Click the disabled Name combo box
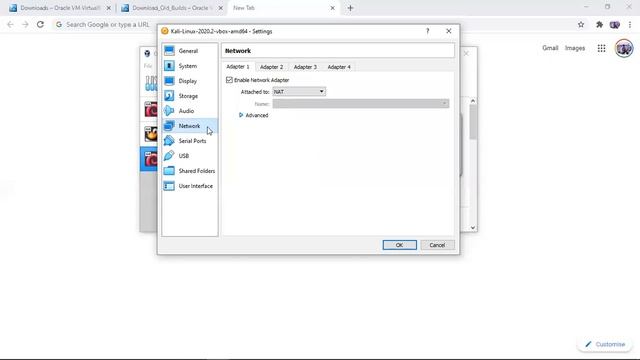This screenshot has height=360, width=640. pyautogui.click(x=361, y=104)
